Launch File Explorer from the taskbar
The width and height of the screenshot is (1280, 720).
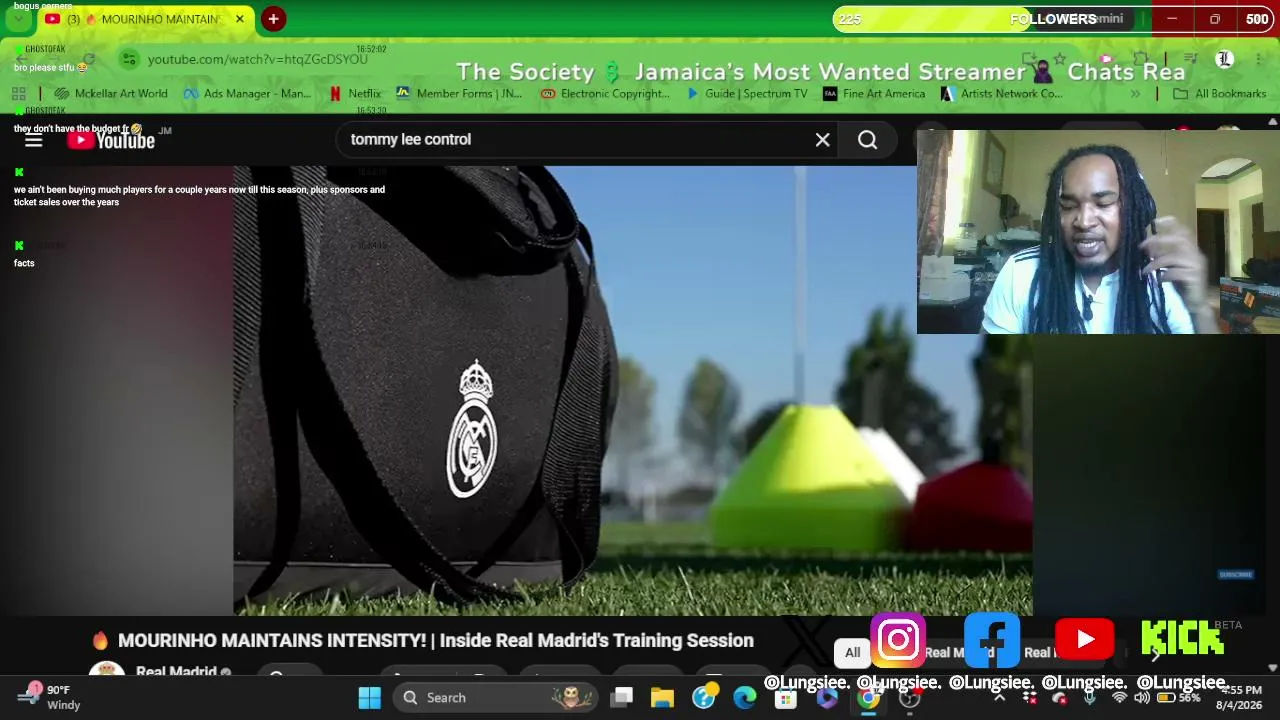point(662,698)
